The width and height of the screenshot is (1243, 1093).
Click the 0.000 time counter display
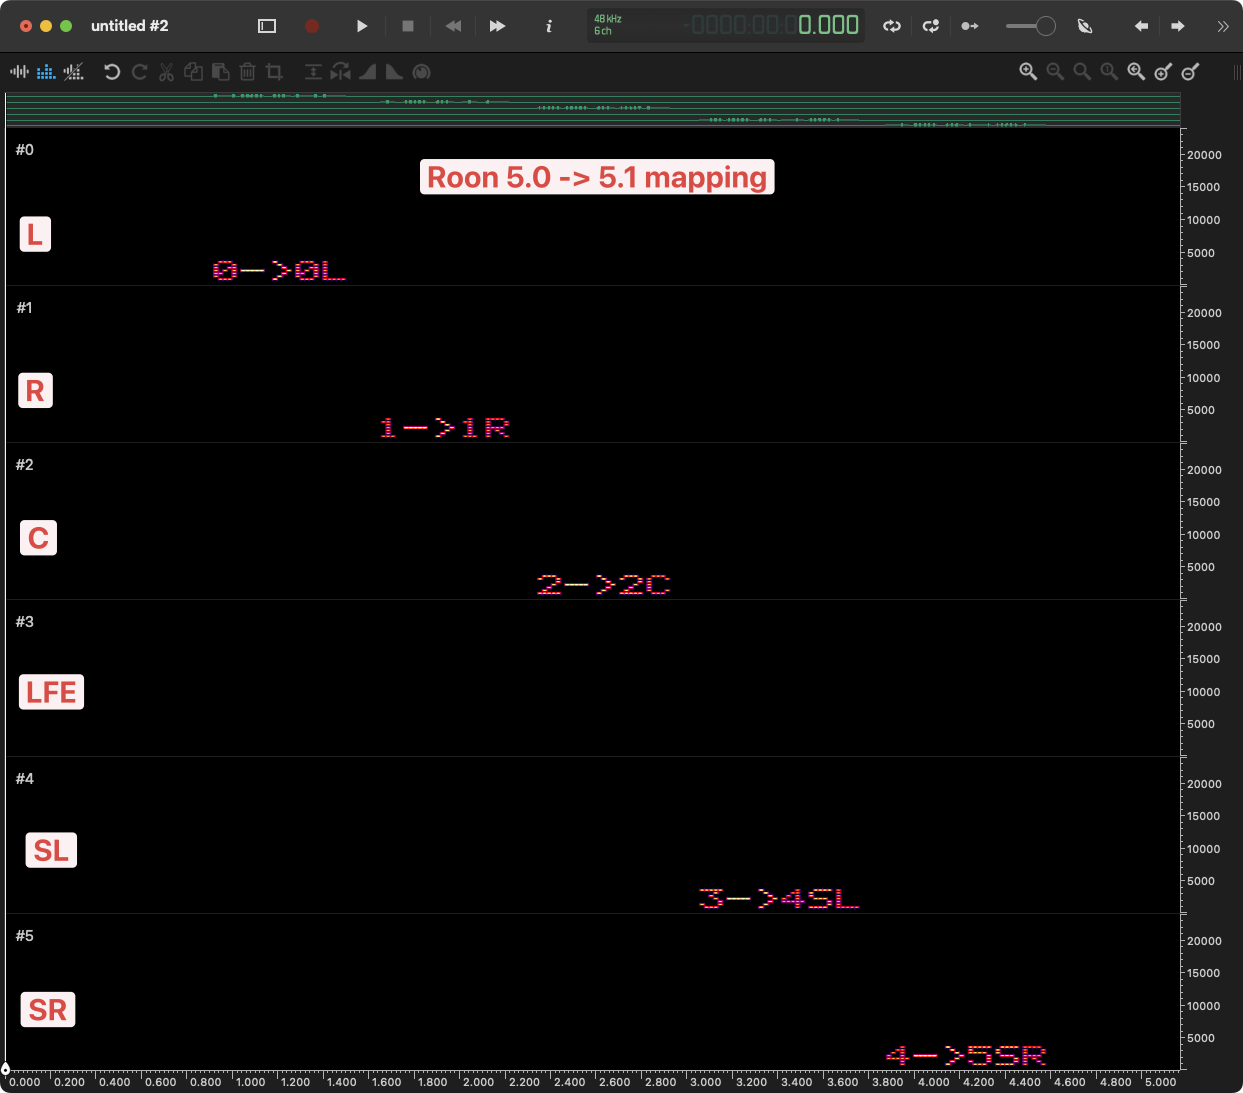(x=829, y=25)
